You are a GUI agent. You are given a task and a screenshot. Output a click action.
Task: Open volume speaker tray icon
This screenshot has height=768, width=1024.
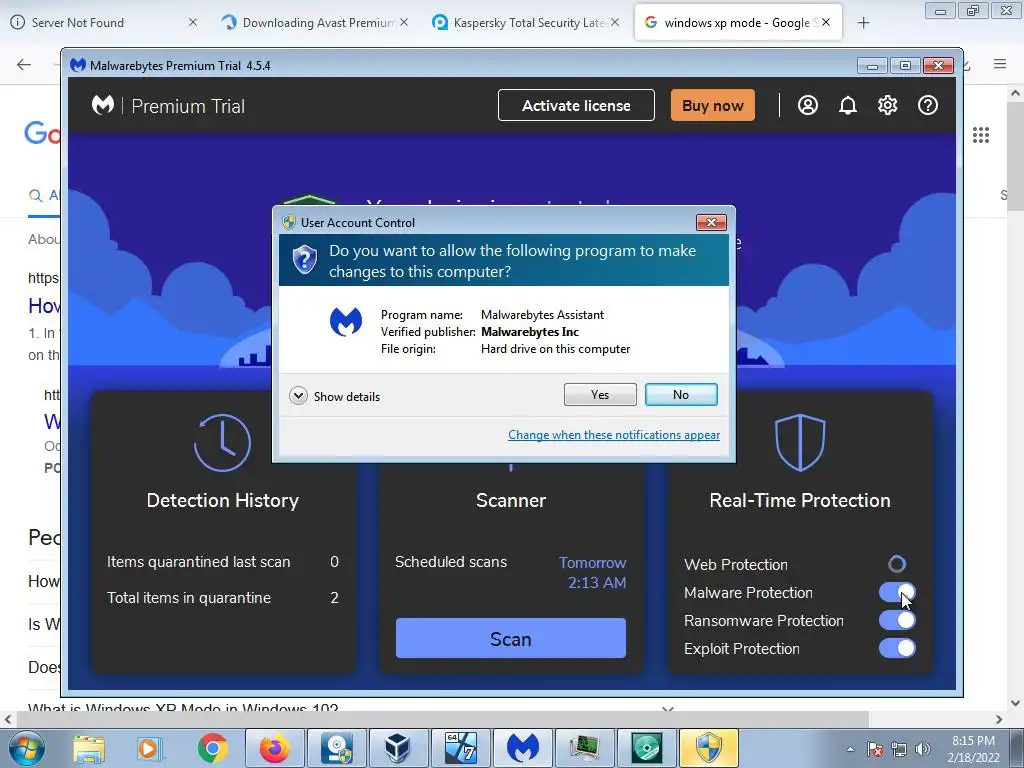click(x=923, y=749)
